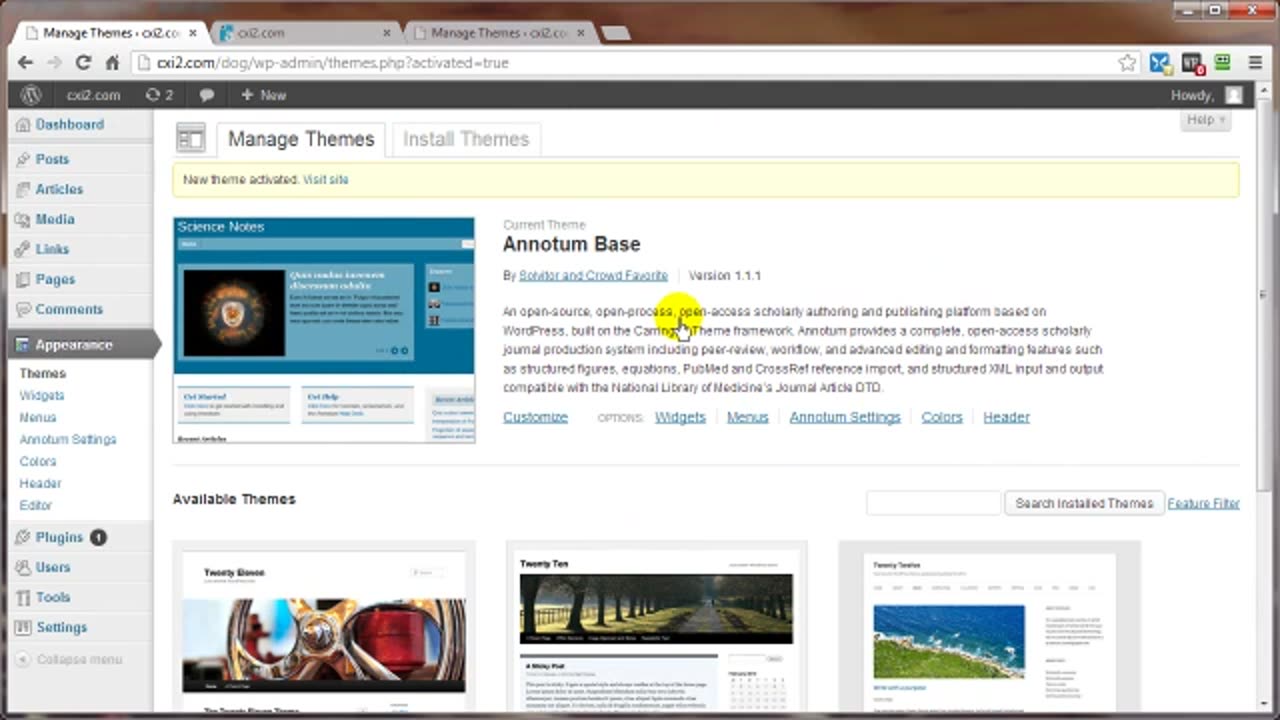Image resolution: width=1280 pixels, height=720 pixels.
Task: Open the Themes sidebar submenu item
Action: point(43,373)
